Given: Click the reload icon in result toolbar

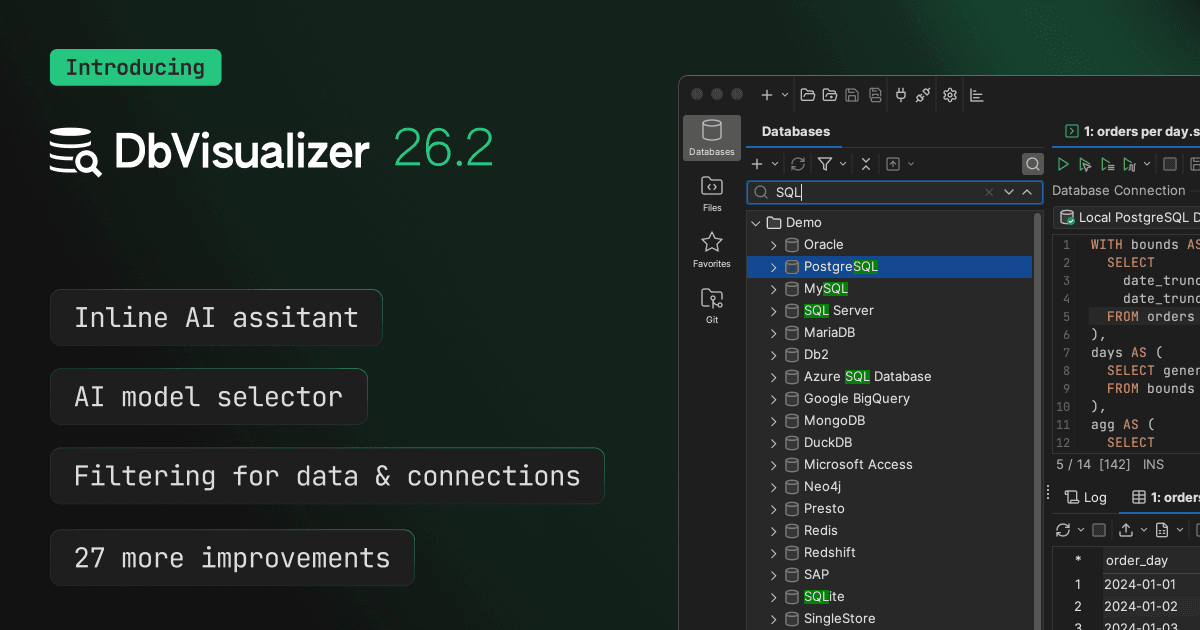Looking at the screenshot, I should click(1063, 530).
